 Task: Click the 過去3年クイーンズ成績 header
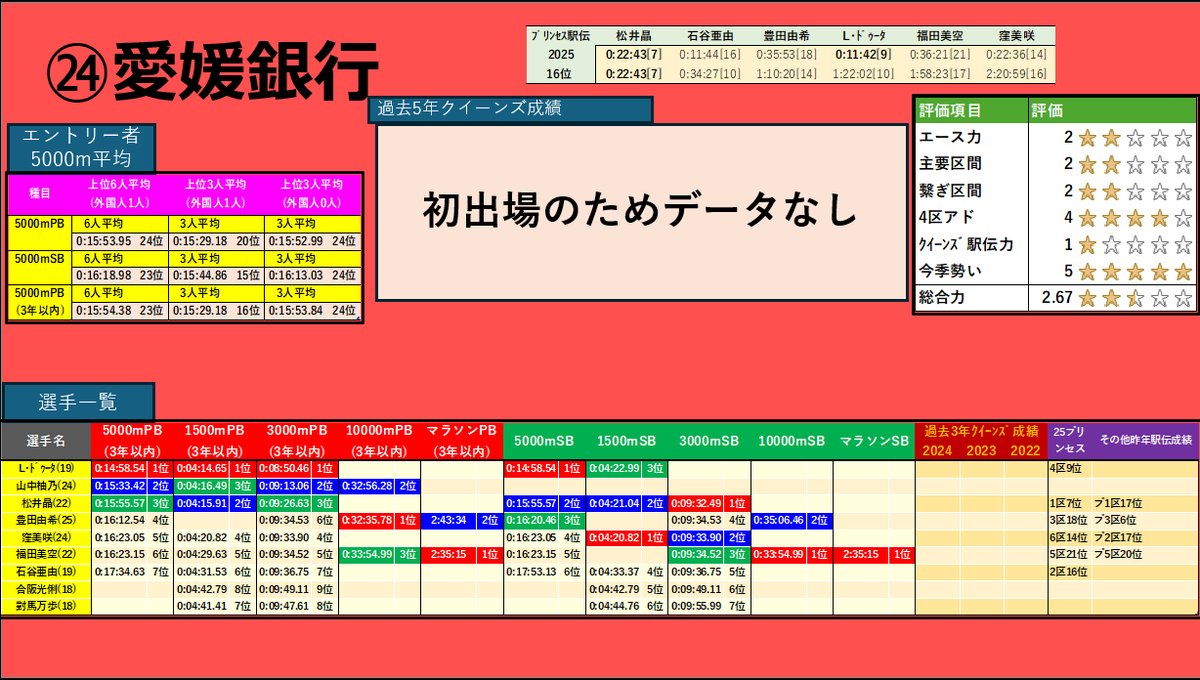click(981, 432)
